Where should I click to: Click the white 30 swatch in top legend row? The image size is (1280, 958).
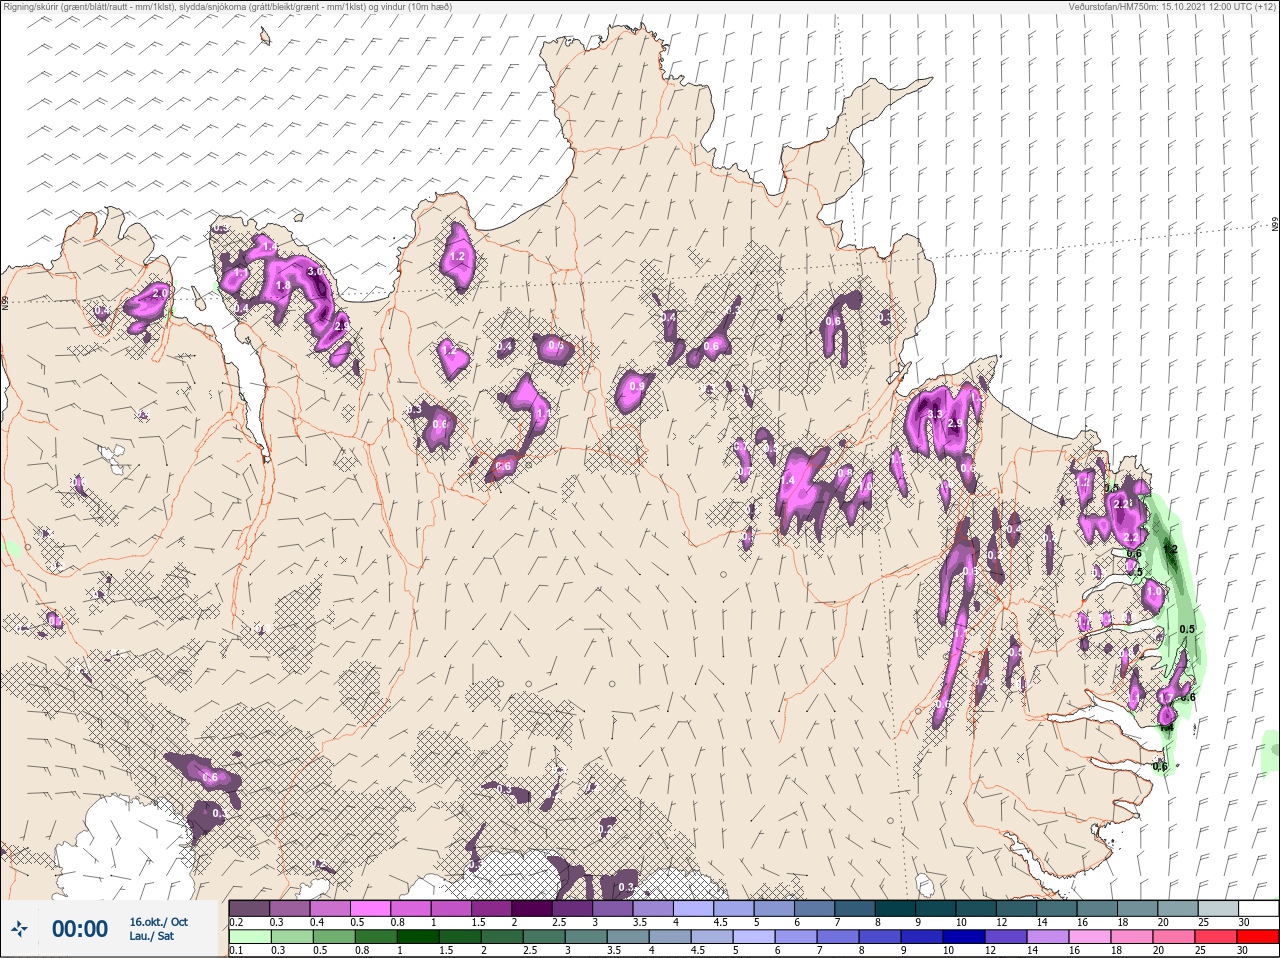click(1258, 909)
